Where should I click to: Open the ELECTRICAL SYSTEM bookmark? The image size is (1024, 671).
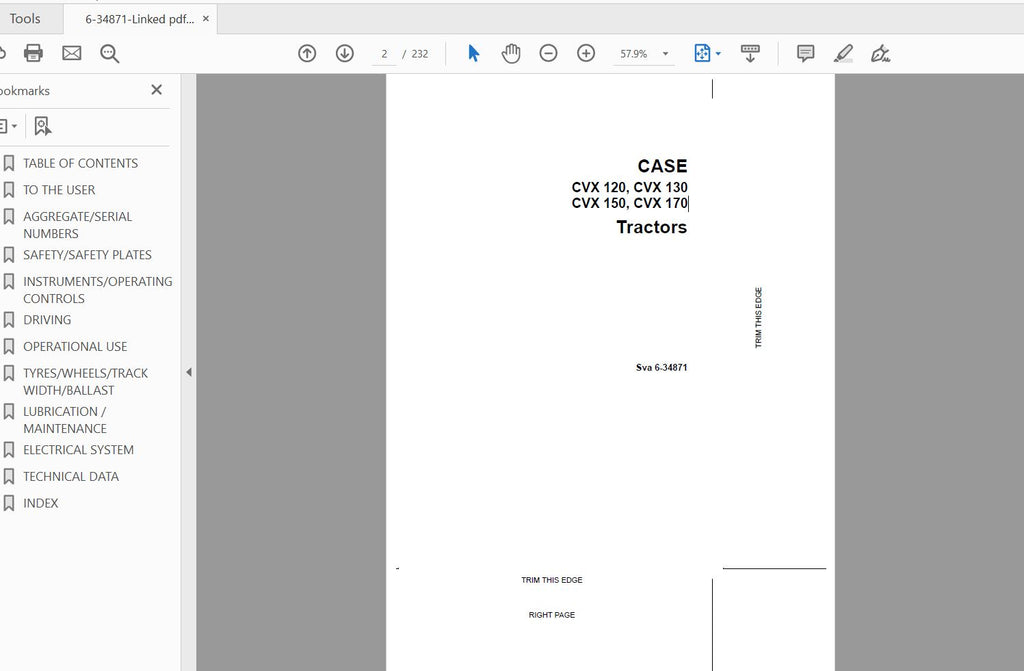point(78,450)
